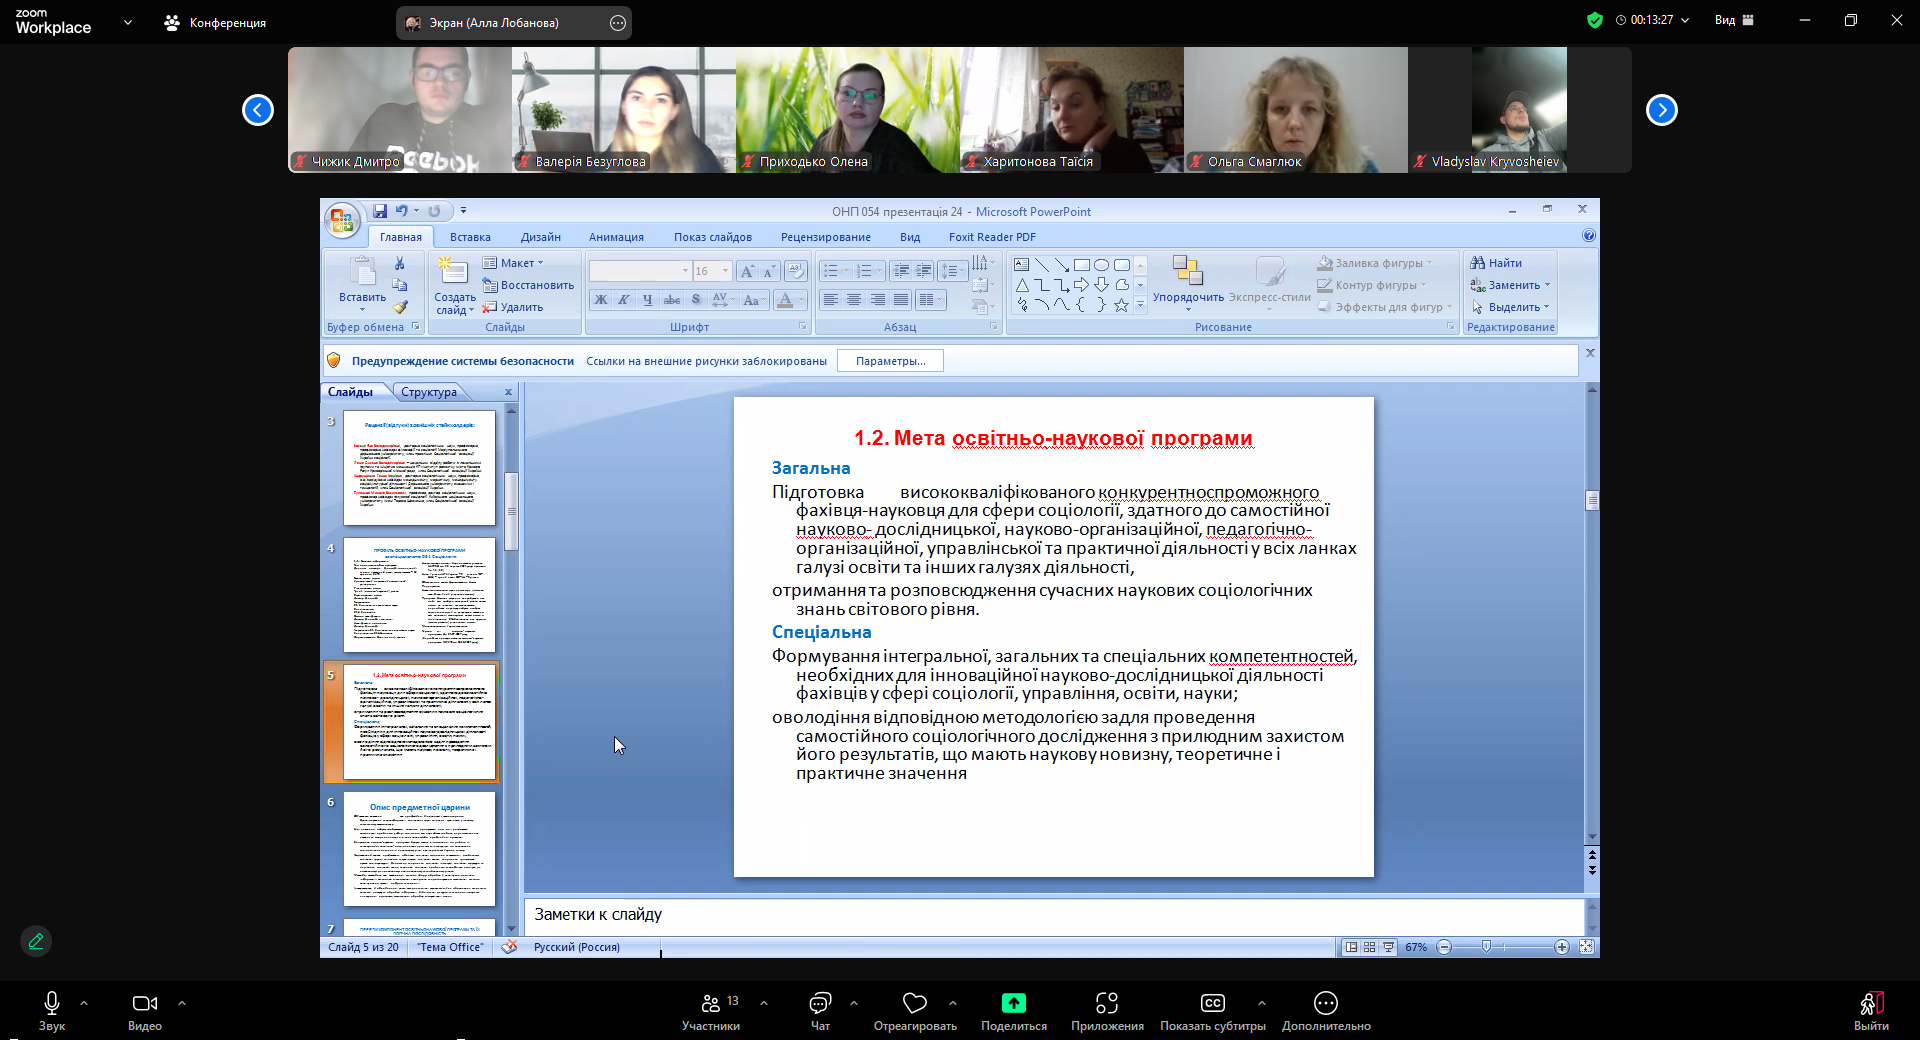The height and width of the screenshot is (1040, 1920).
Task: Select the right block arrow shape
Action: click(x=1081, y=285)
